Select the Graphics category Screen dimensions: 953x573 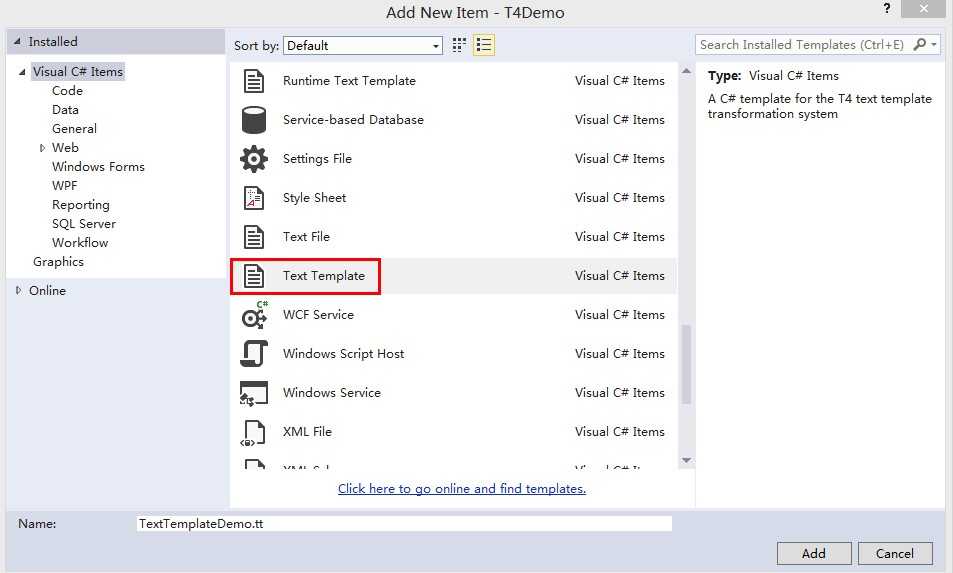58,262
